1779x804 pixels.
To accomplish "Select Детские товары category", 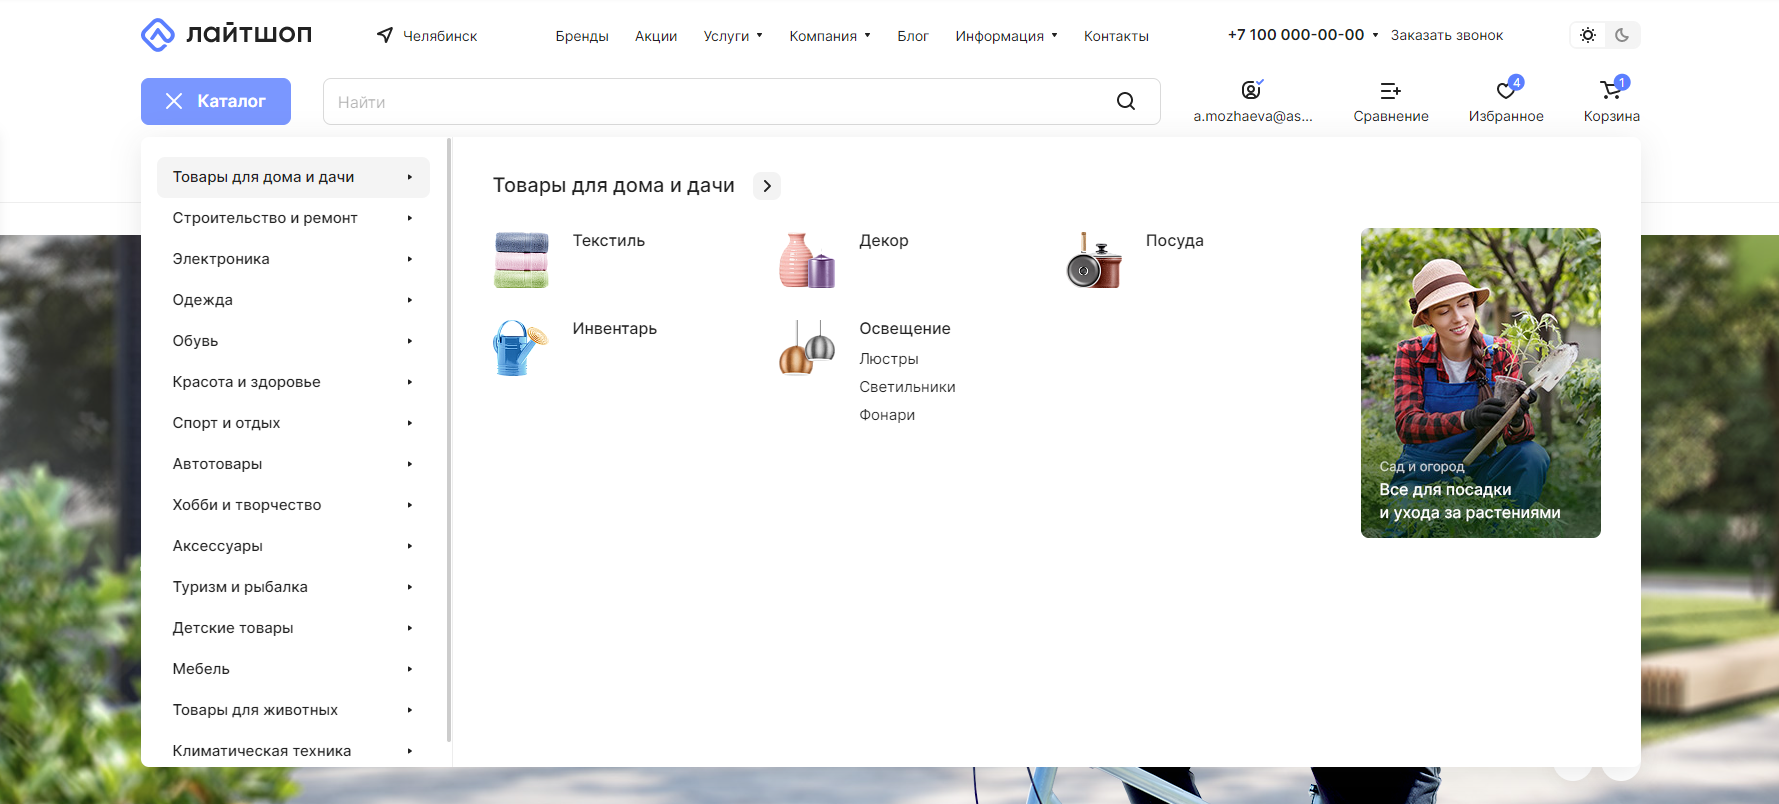I will click(293, 628).
